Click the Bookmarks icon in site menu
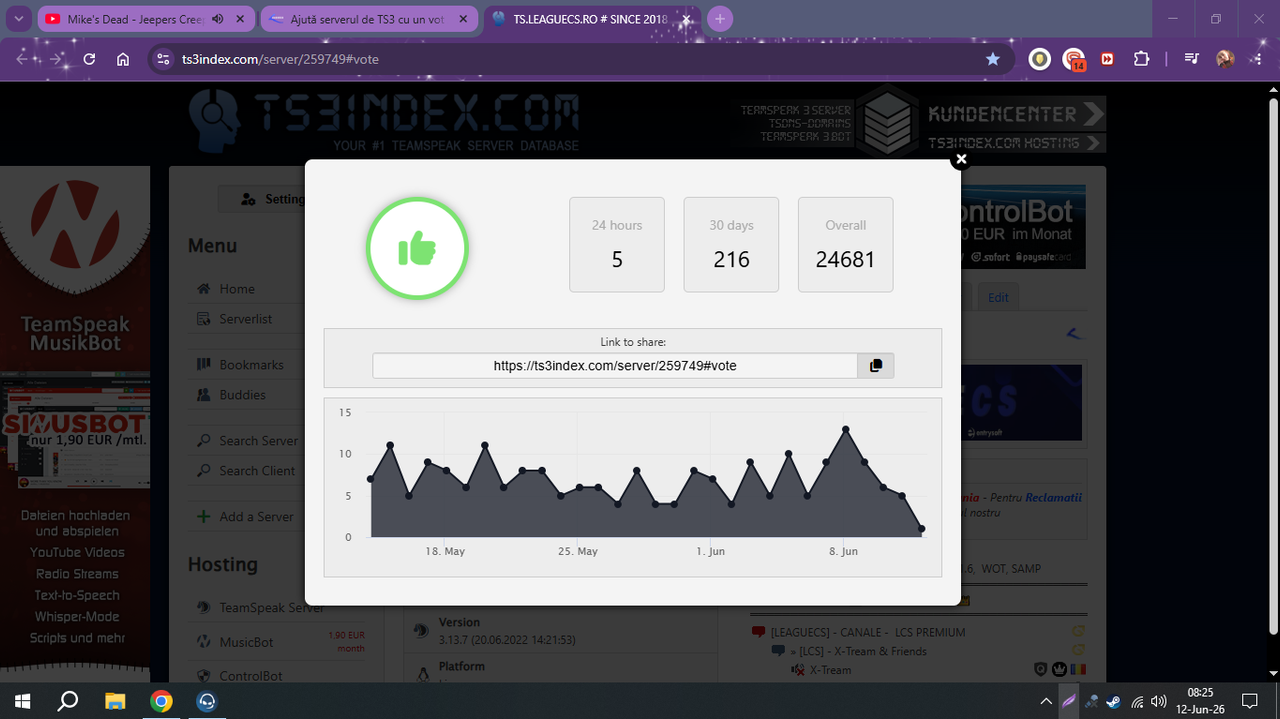This screenshot has width=1280, height=719. tap(203, 365)
